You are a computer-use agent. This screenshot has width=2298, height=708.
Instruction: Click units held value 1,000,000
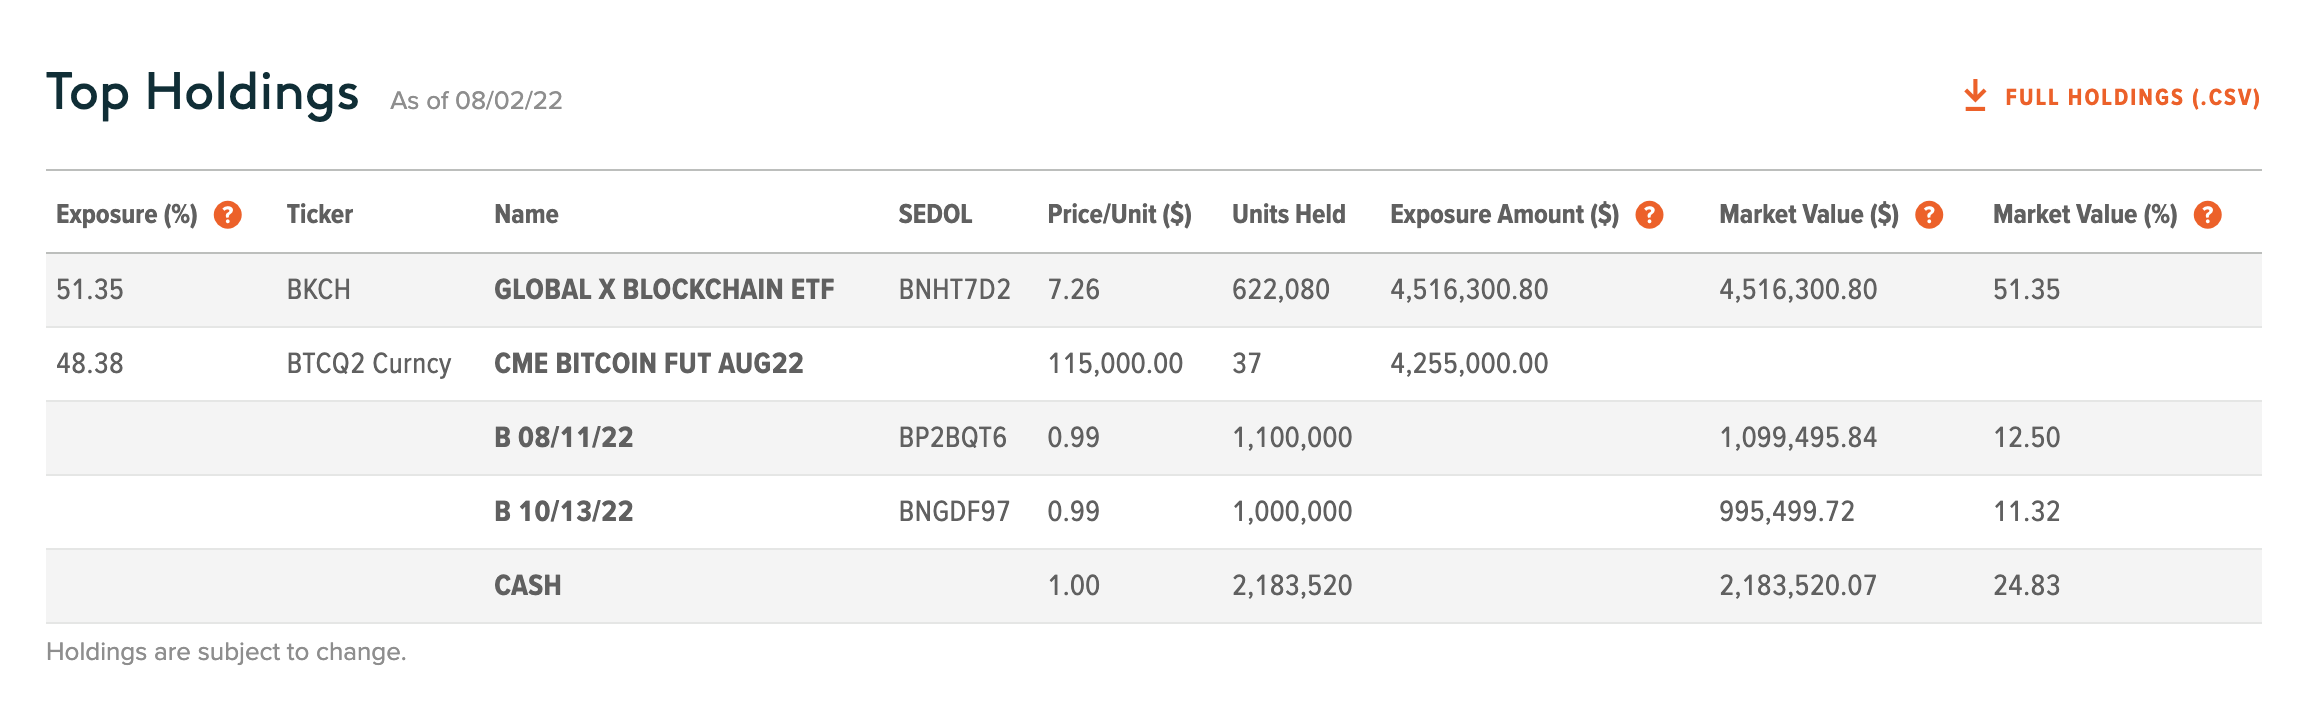[x=1292, y=512]
